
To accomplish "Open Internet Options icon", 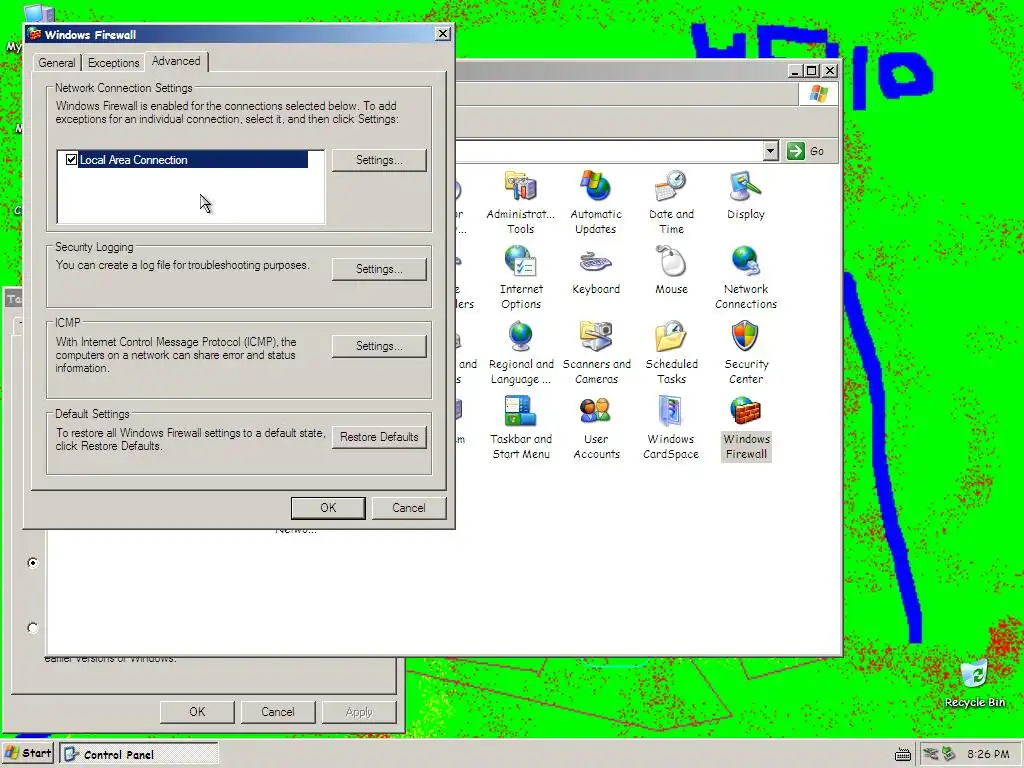I will click(x=521, y=277).
